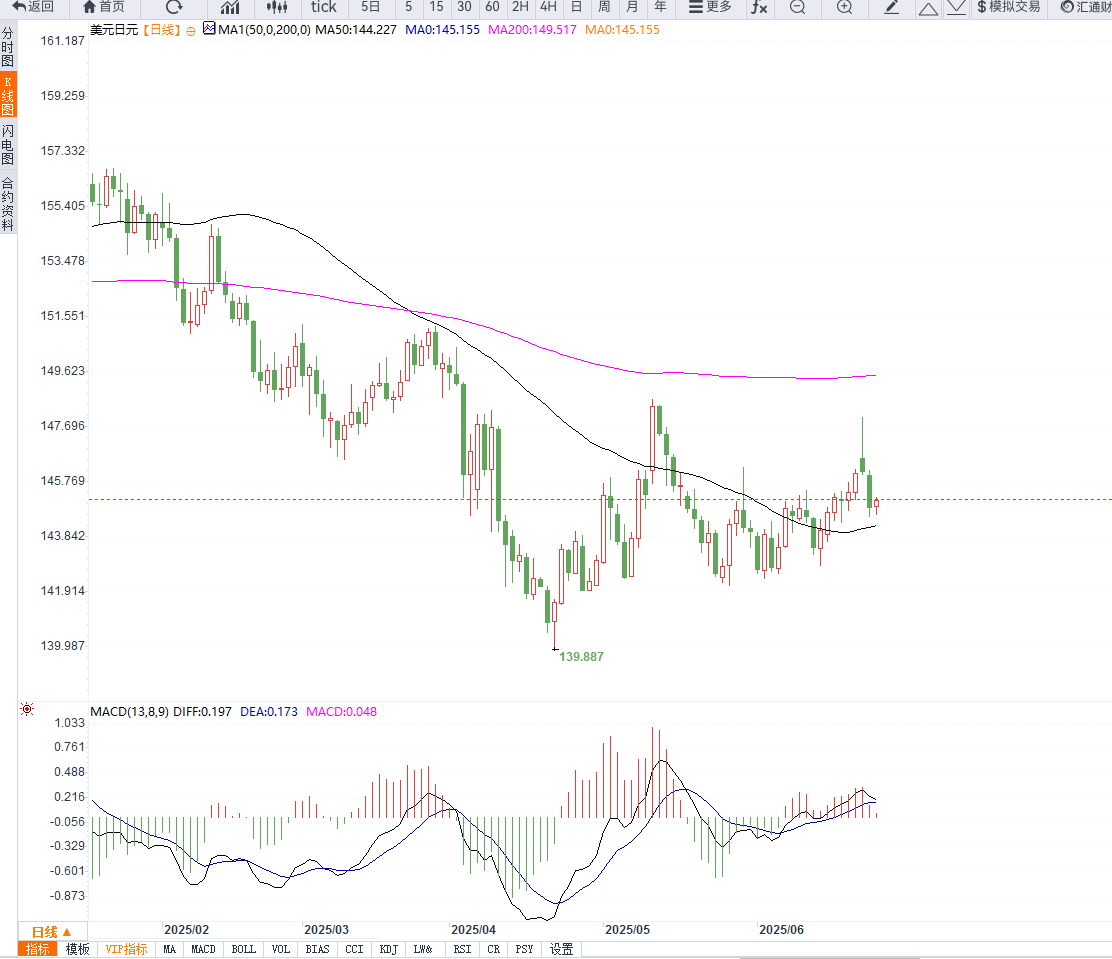Screen dimensions: 1112x959
Task: Select the 指标 bottom tab
Action: [38, 949]
